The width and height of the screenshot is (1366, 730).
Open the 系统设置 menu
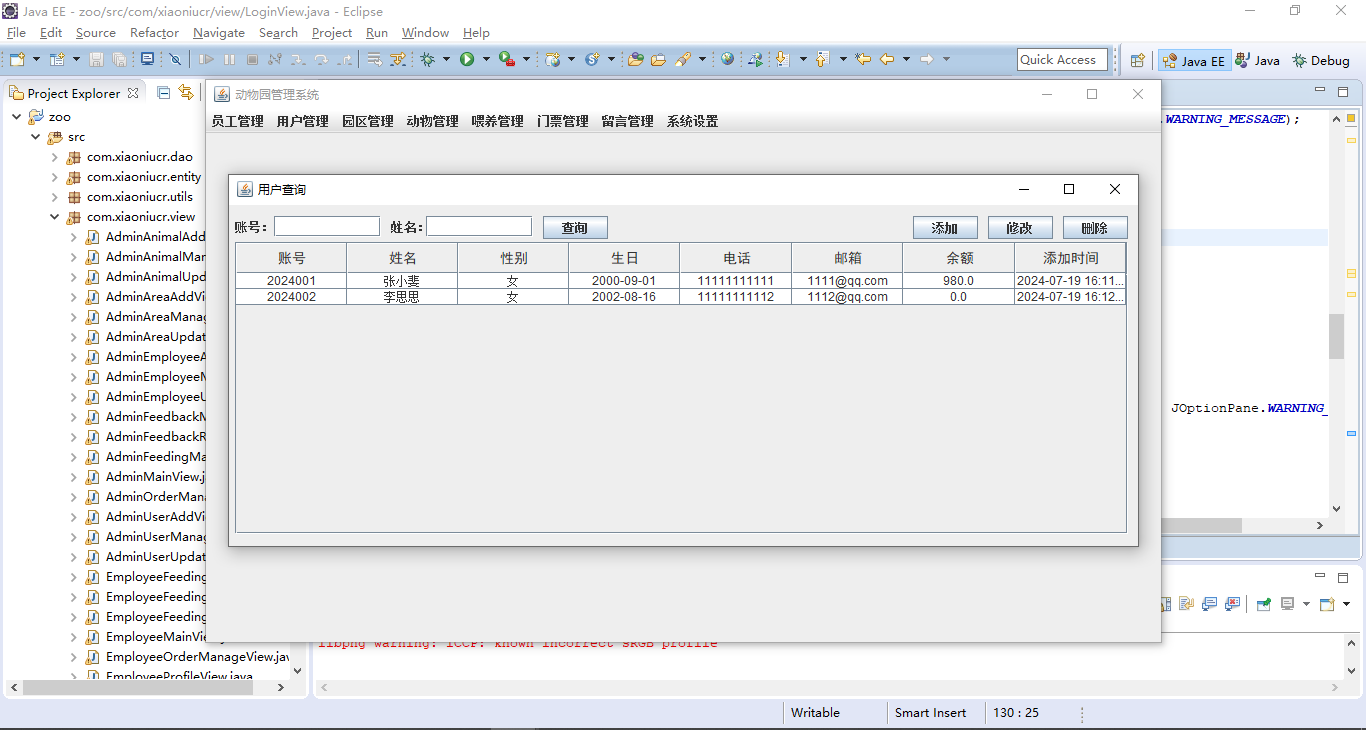pyautogui.click(x=692, y=122)
